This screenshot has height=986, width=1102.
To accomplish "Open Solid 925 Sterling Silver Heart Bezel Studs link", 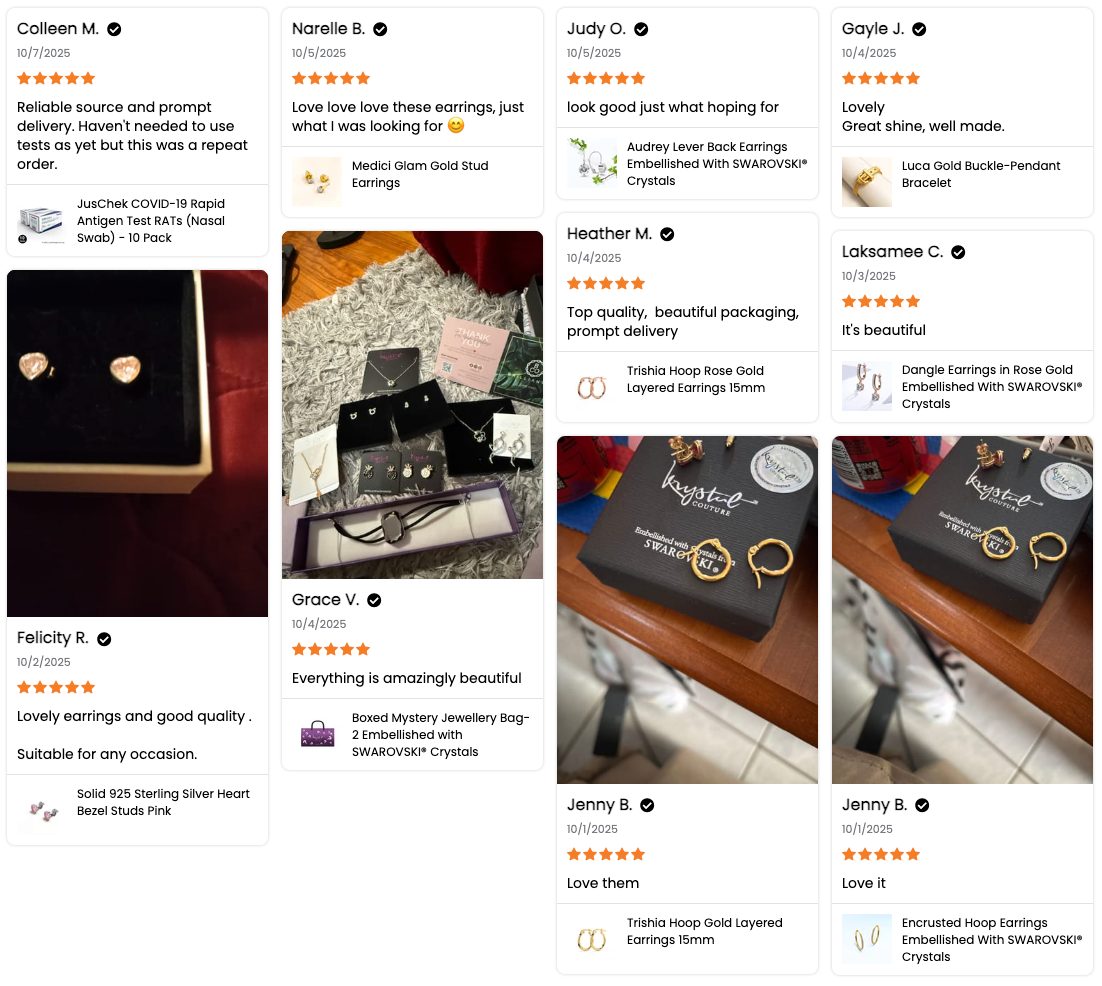I will (163, 802).
